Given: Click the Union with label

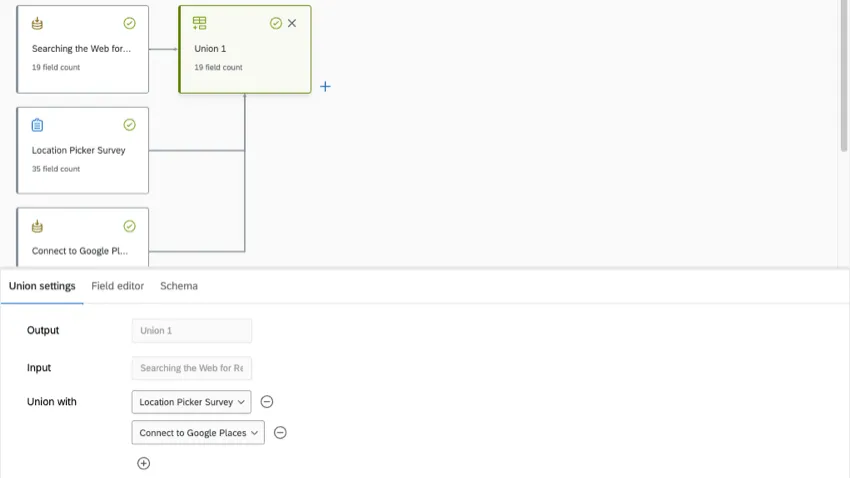Looking at the screenshot, I should (52, 402).
